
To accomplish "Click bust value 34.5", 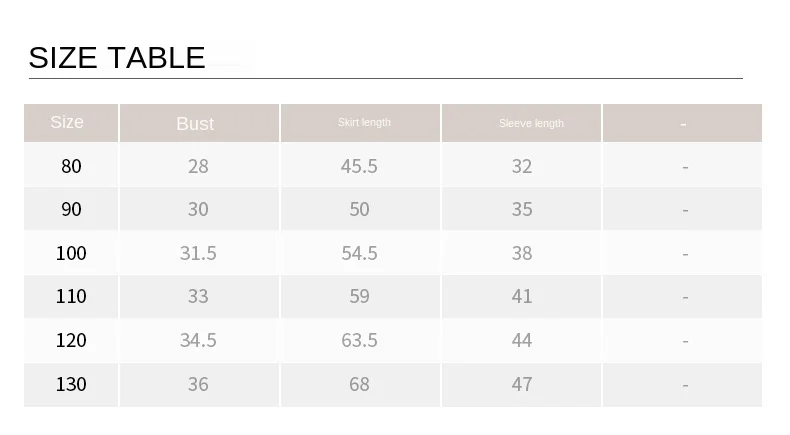I will tap(198, 340).
